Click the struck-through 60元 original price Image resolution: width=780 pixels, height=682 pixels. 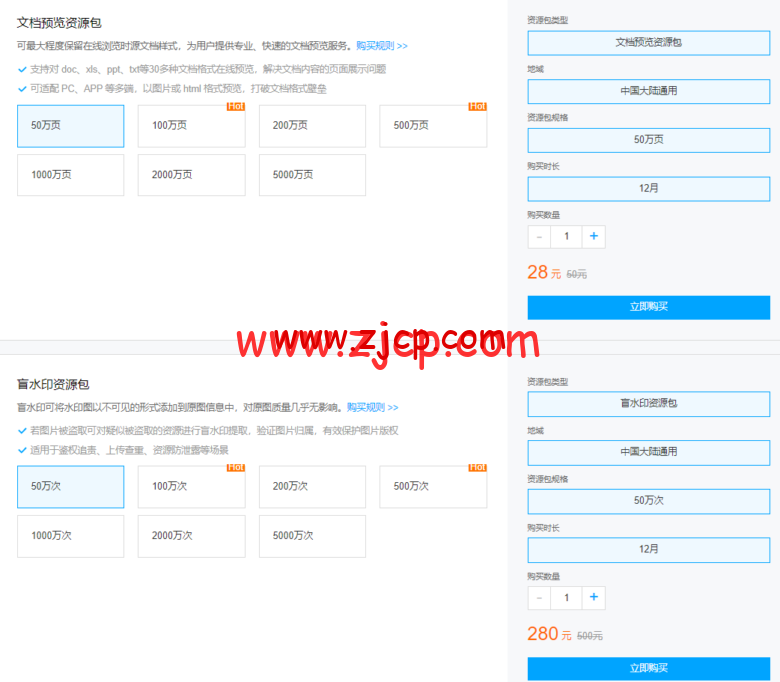click(577, 274)
